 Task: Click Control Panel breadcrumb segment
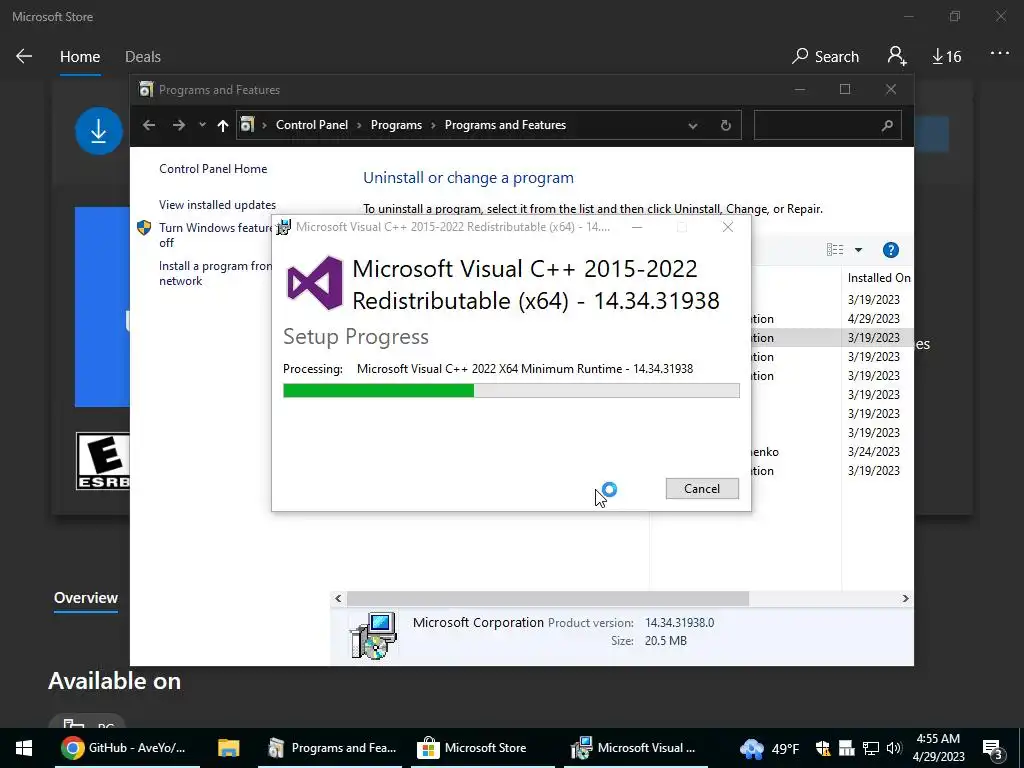pyautogui.click(x=312, y=125)
